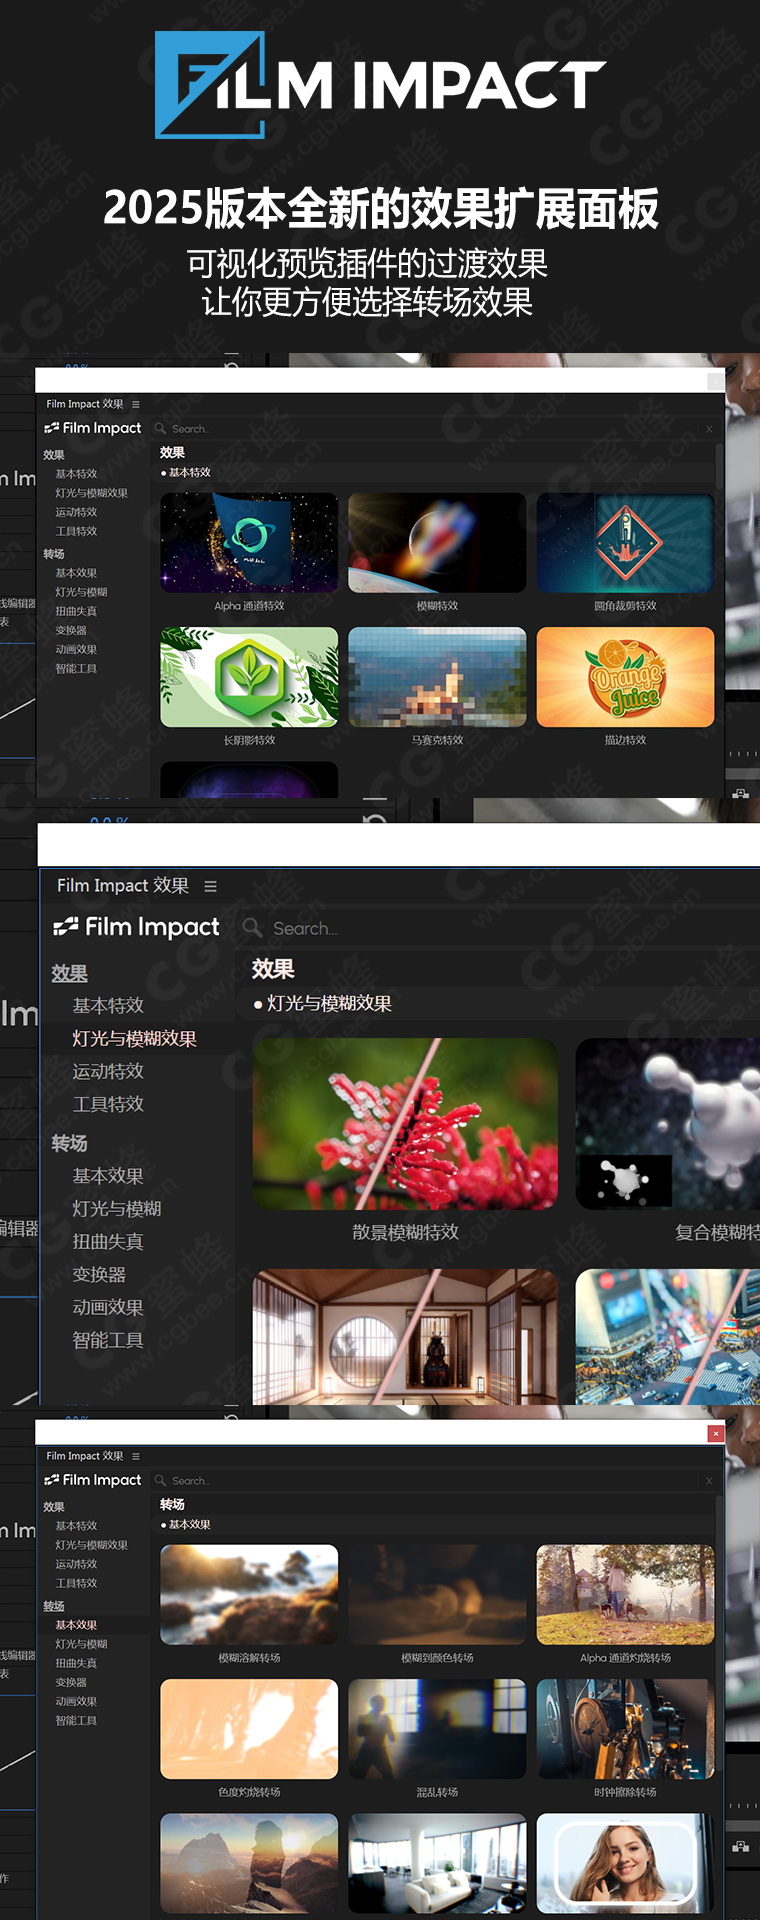Select 工具特效 in the middle panel sidebar
This screenshot has width=760, height=1920.
(108, 1104)
